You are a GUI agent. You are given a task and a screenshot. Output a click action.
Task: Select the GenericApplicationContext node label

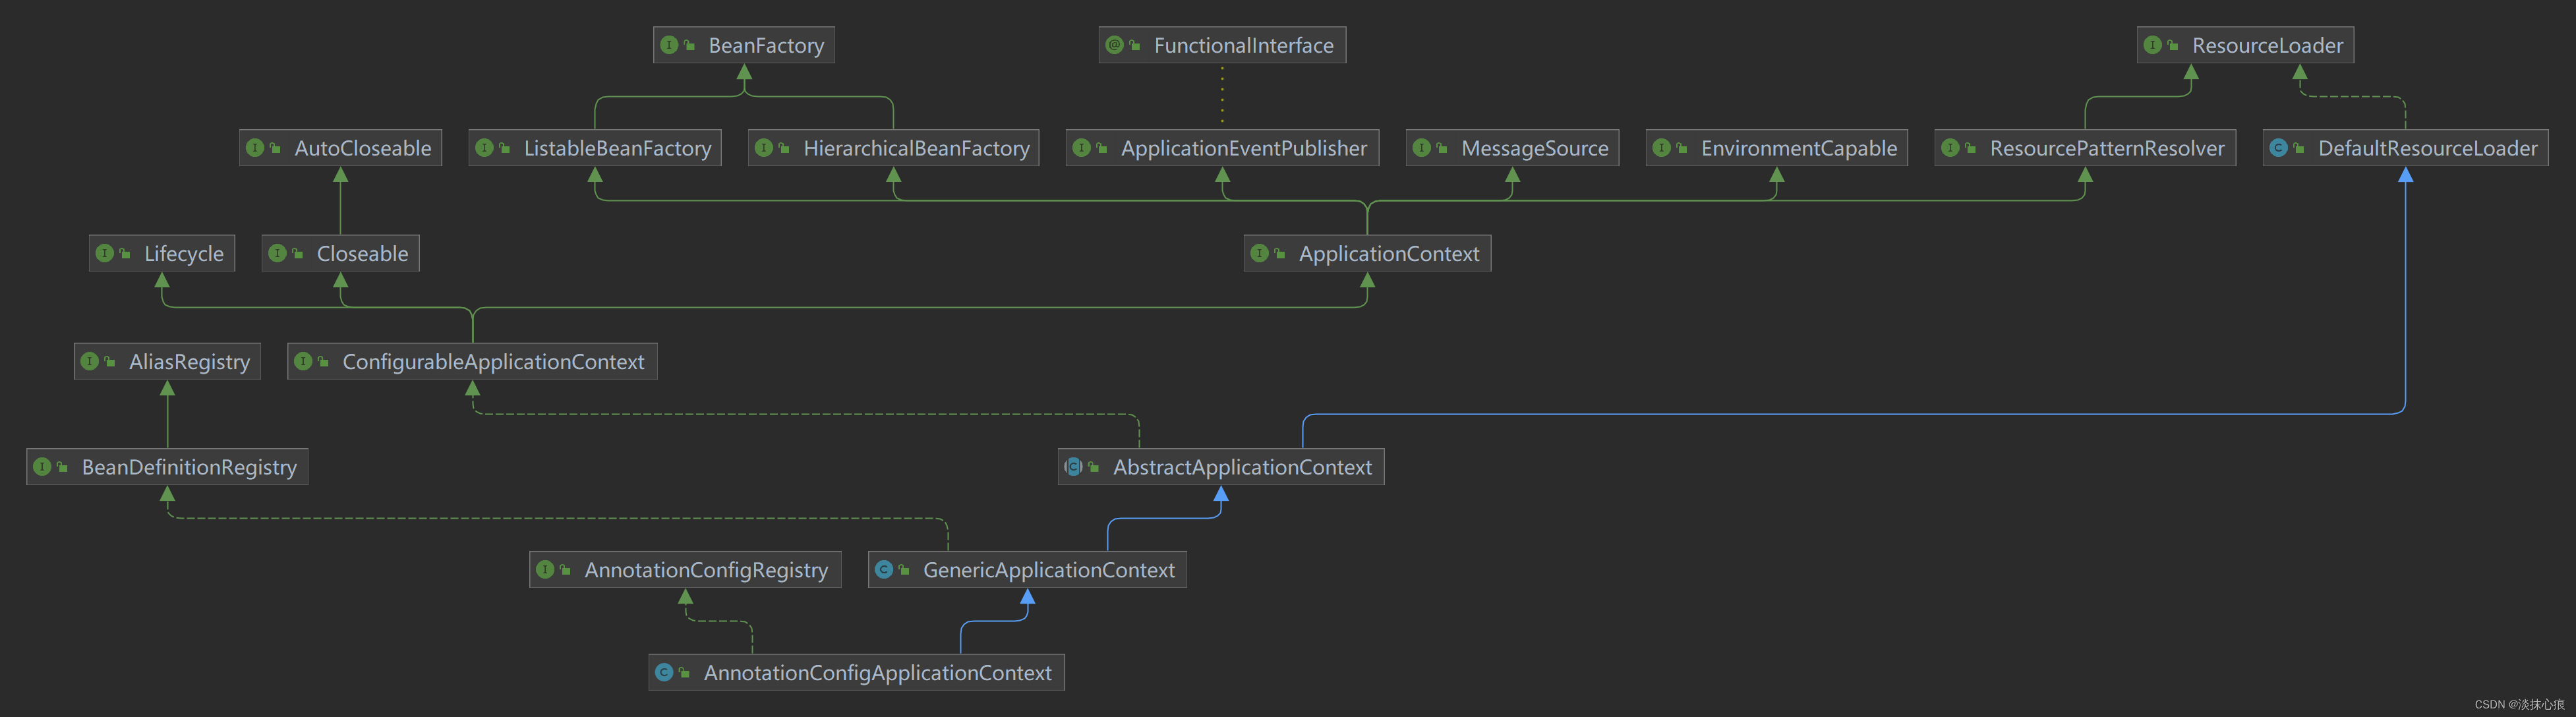tap(1048, 570)
